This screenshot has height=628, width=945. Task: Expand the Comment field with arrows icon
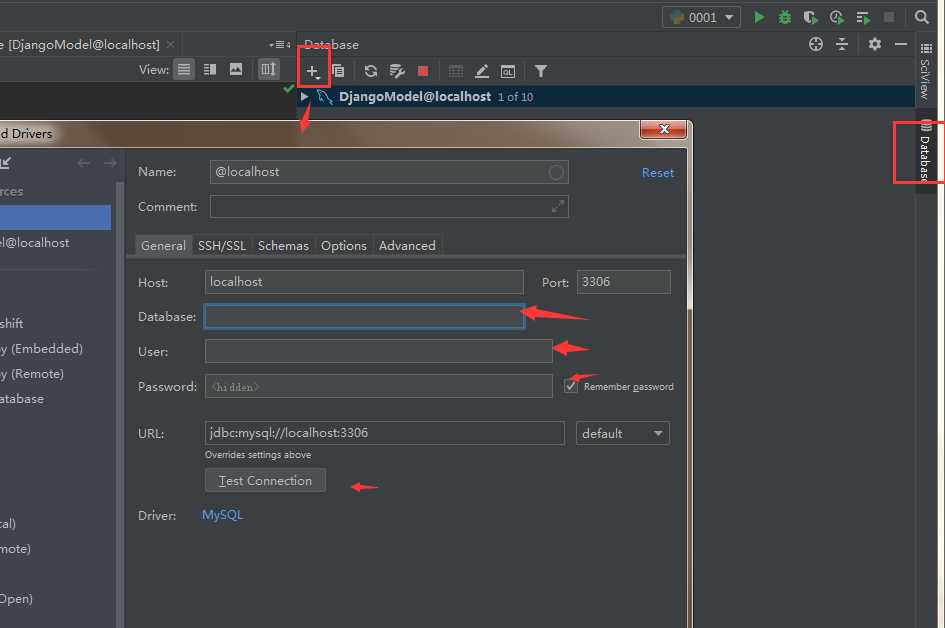[558, 206]
